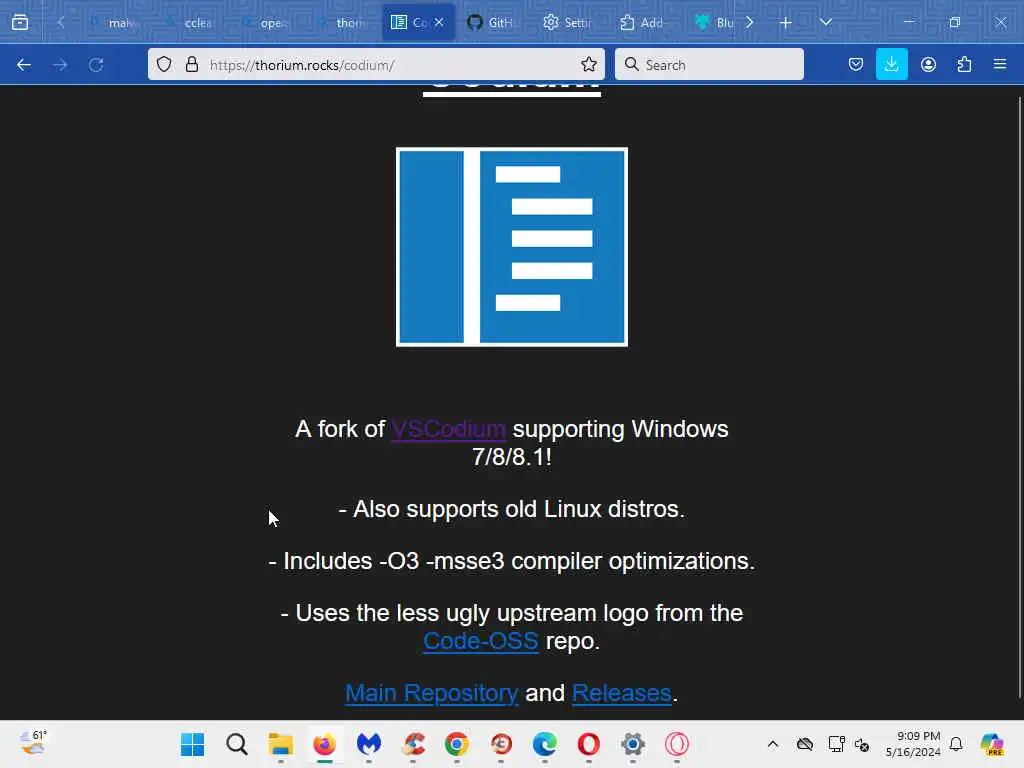Image resolution: width=1024 pixels, height=768 pixels.
Task: Open File Explorer from the taskbar
Action: [281, 744]
